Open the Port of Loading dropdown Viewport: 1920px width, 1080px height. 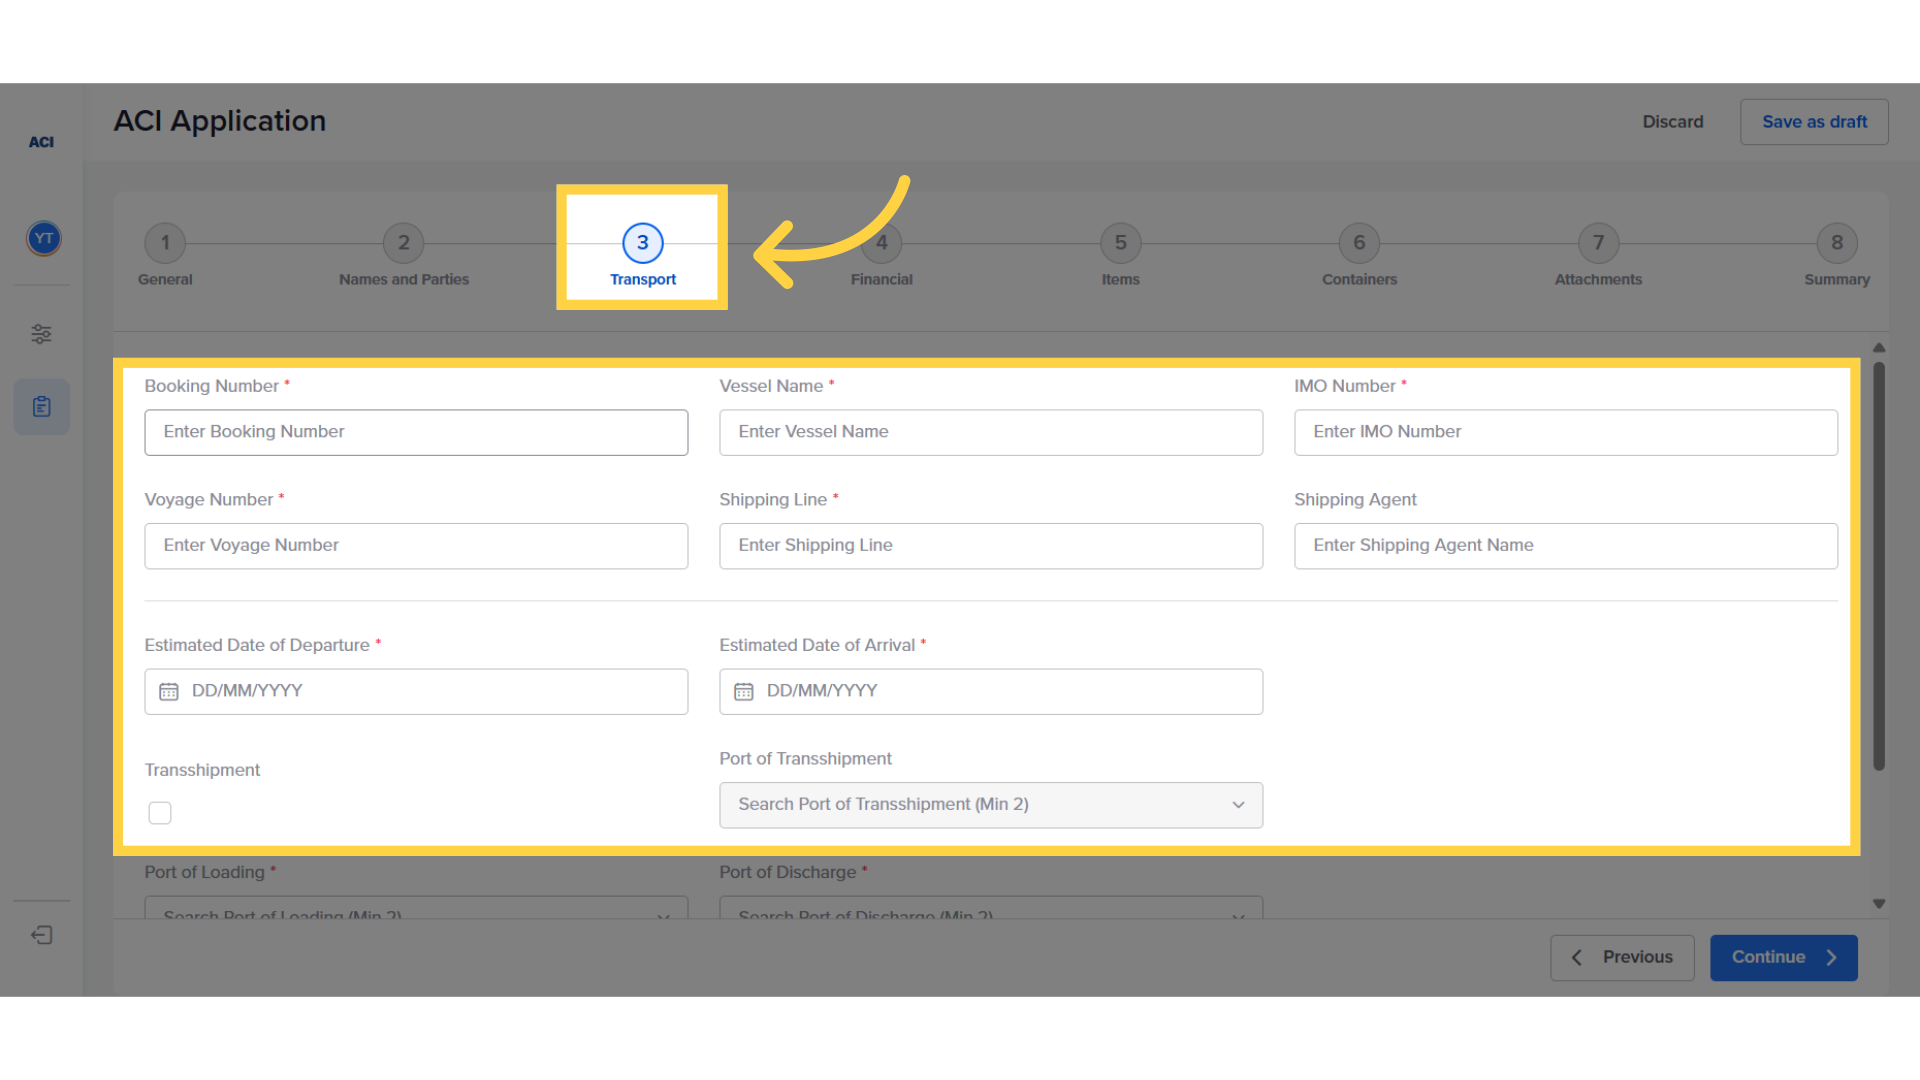pyautogui.click(x=416, y=910)
